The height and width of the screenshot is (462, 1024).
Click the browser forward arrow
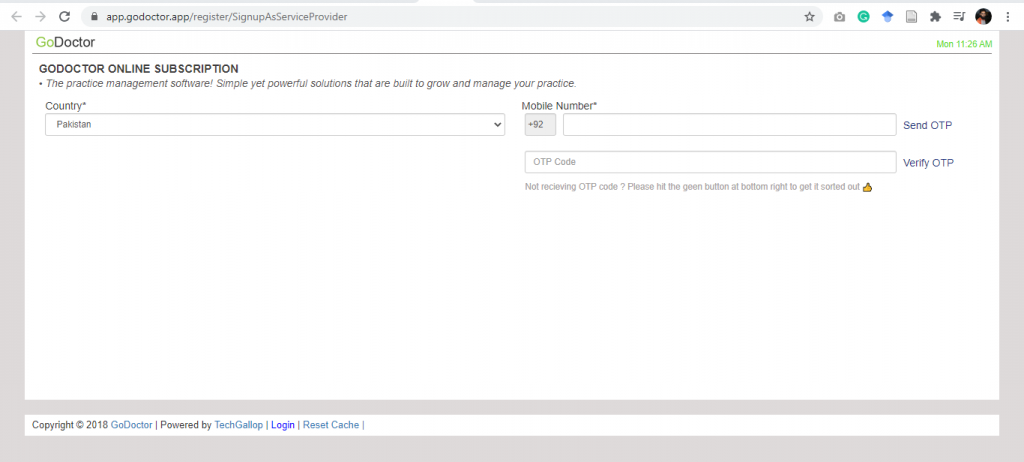tap(40, 16)
